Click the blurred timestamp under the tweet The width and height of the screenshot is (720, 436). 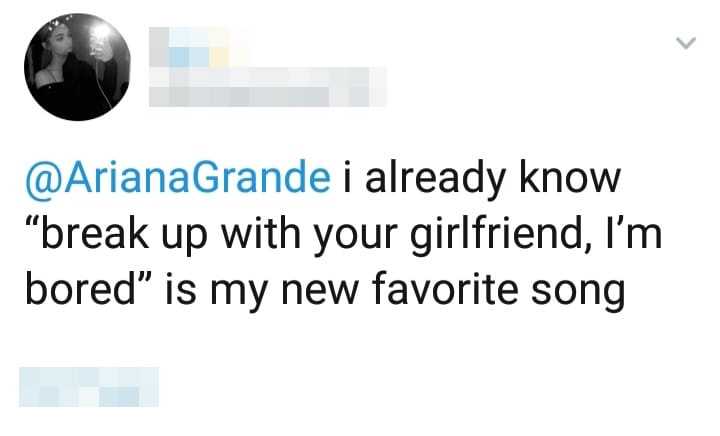coord(90,387)
